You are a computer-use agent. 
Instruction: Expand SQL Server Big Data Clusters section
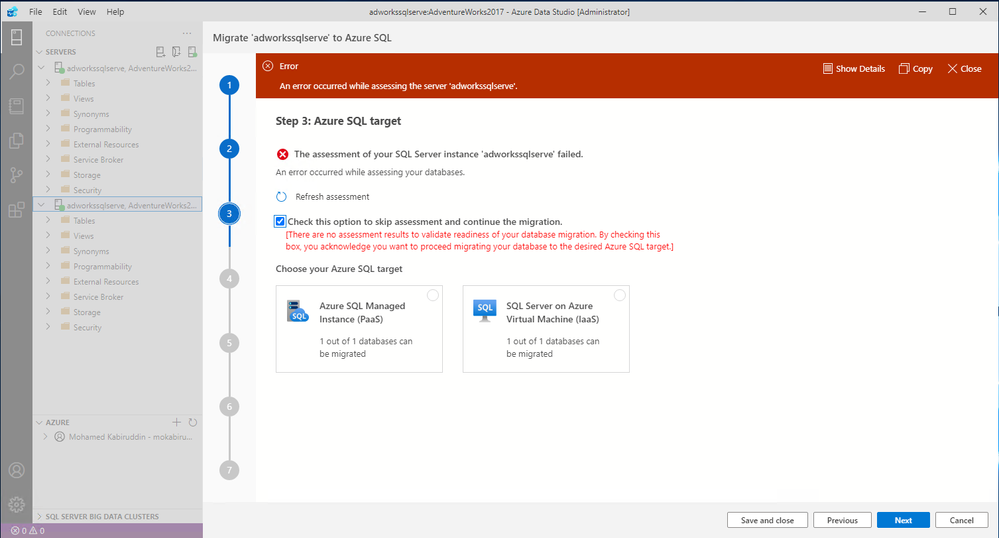tap(40, 516)
